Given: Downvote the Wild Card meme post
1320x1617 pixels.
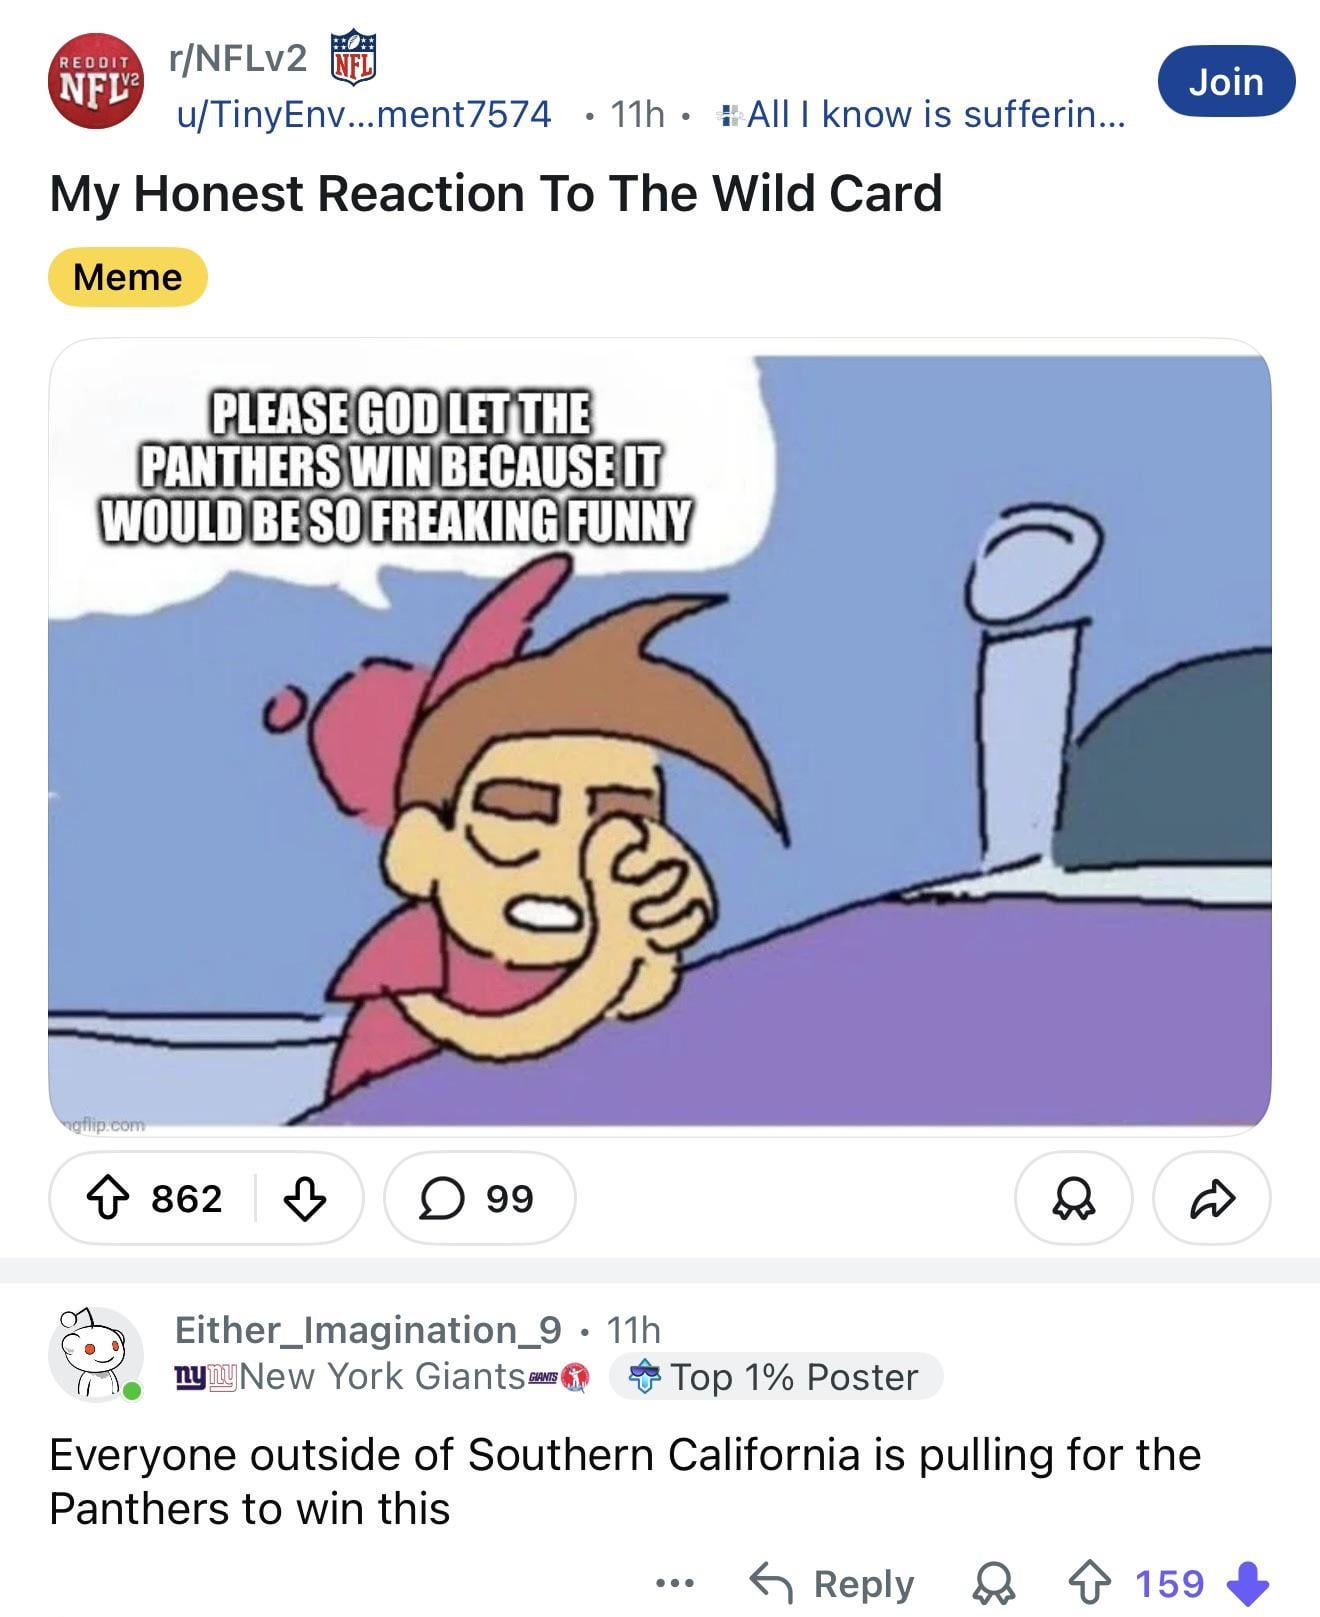Looking at the screenshot, I should point(305,1198).
